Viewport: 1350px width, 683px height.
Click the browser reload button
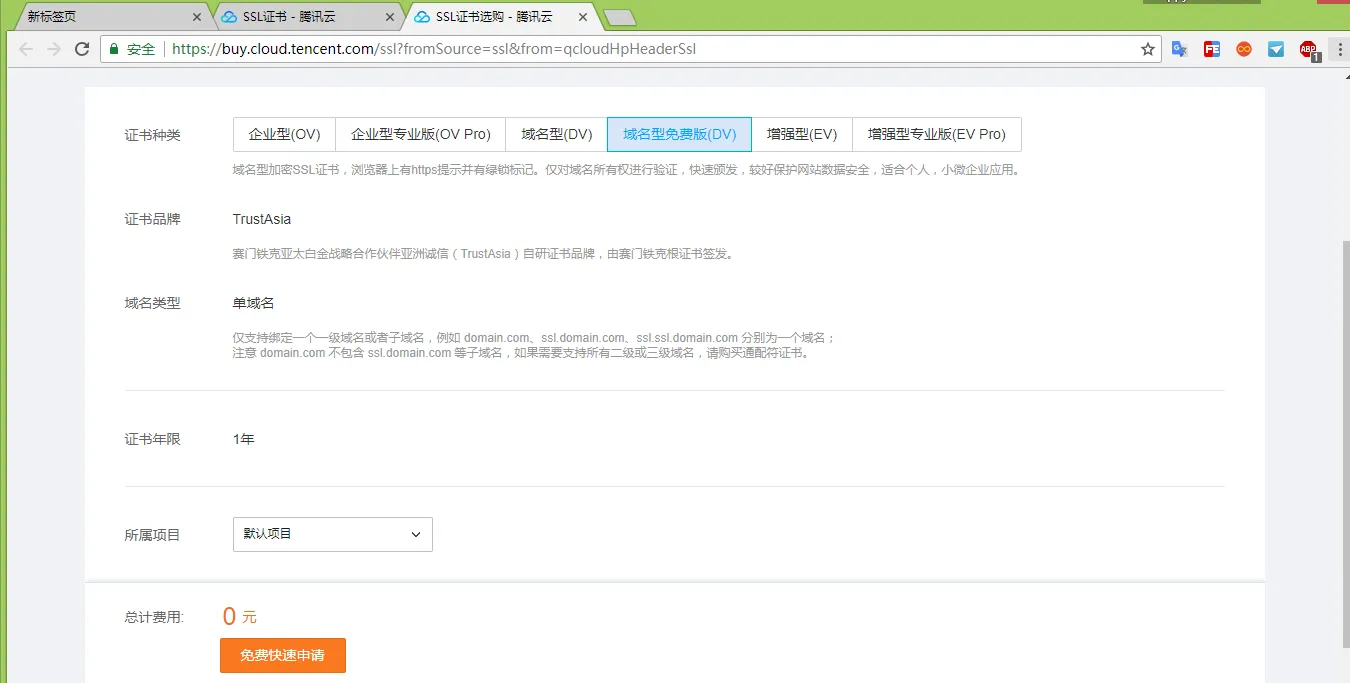(x=82, y=49)
